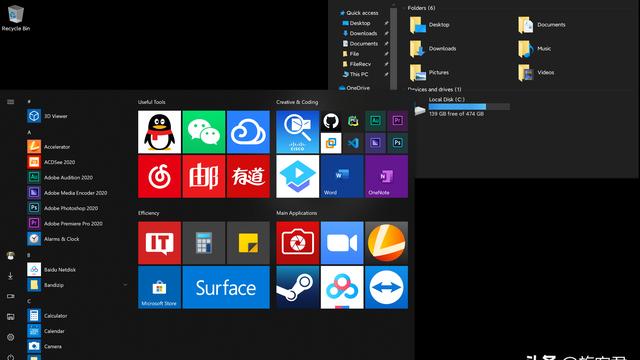Open the user account avatar in Start rail
640x360 pixels.
pyautogui.click(x=11, y=256)
